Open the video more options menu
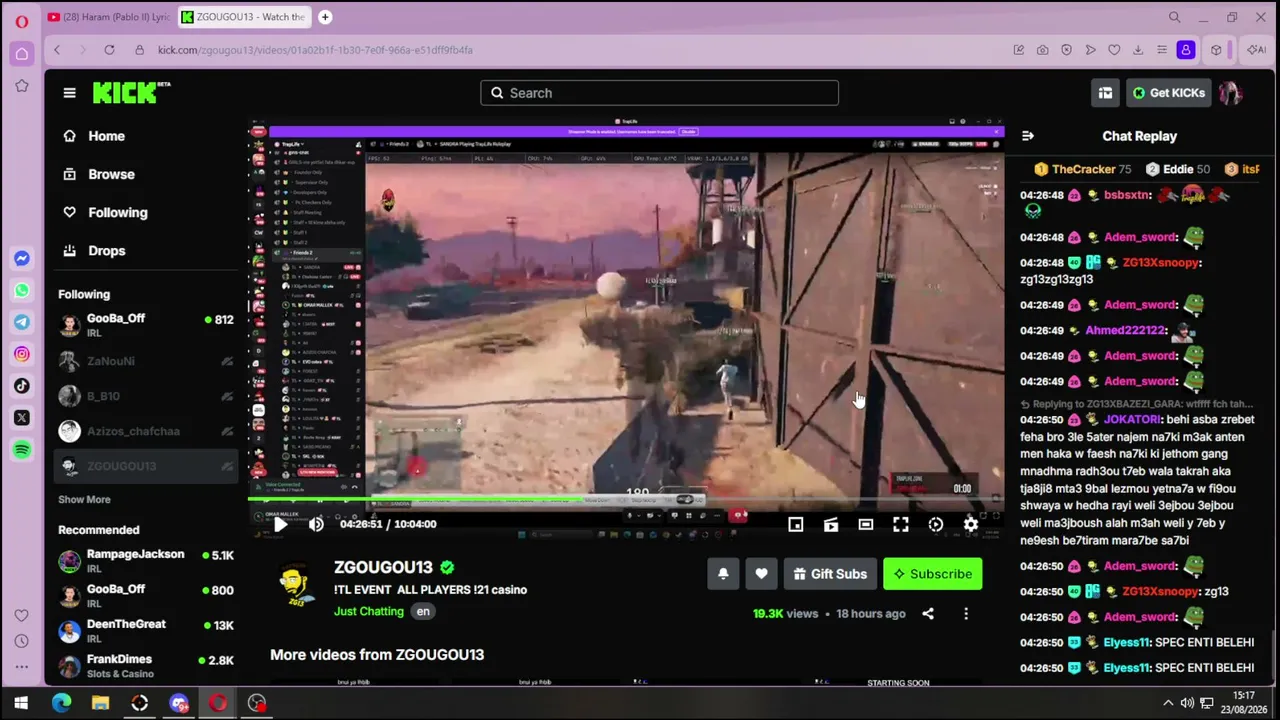 [966, 614]
